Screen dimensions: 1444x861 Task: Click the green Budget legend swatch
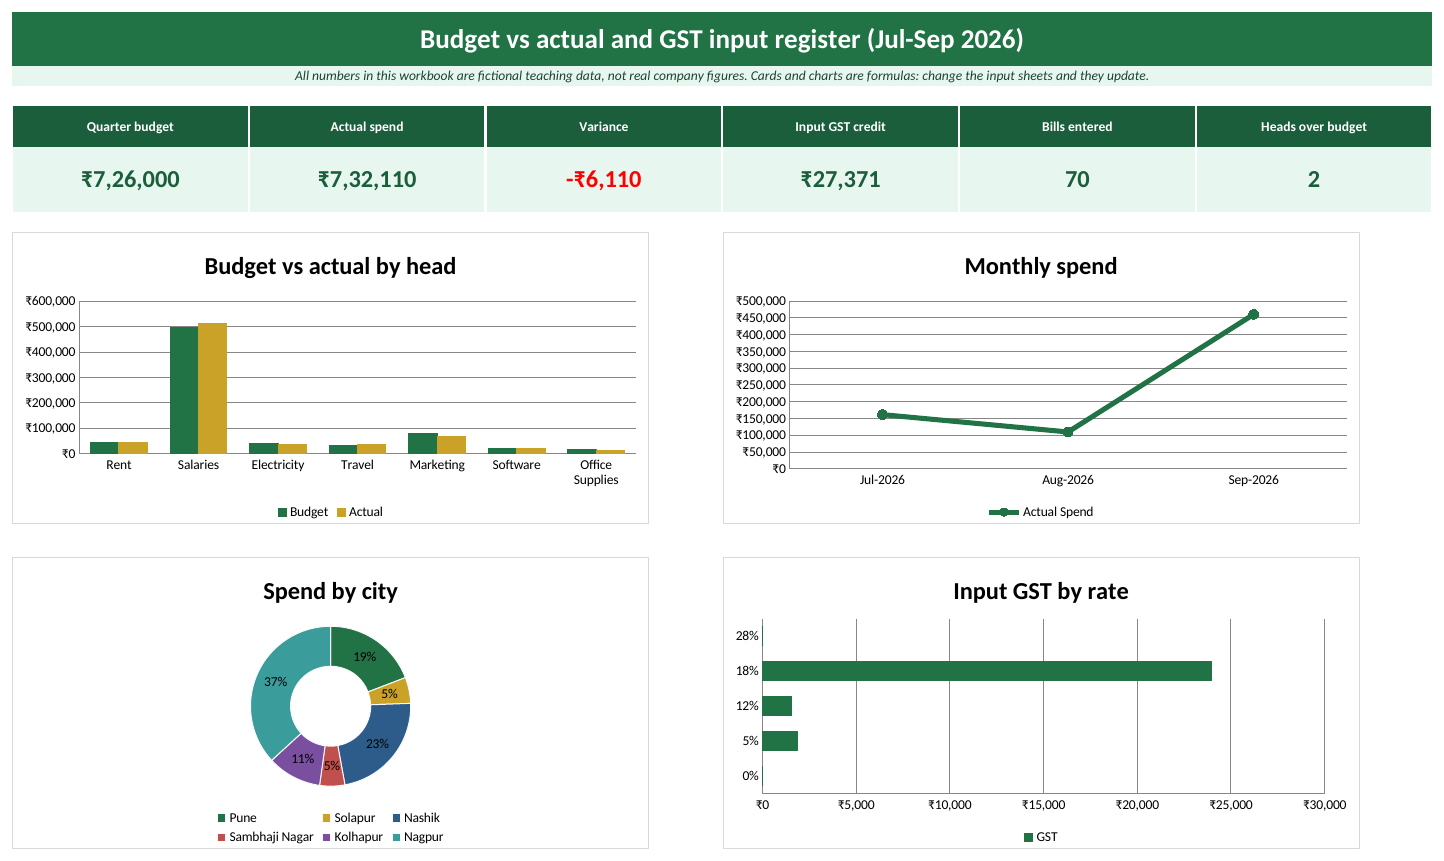[282, 513]
